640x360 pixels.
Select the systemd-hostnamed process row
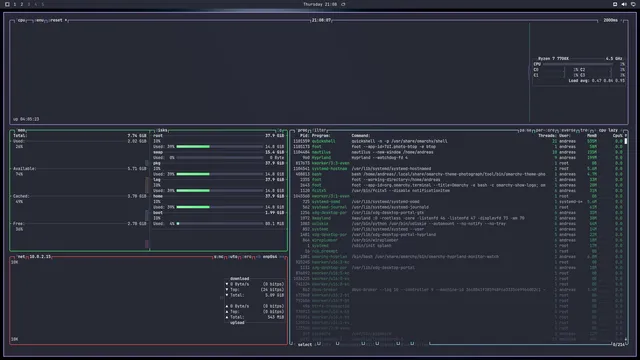coord(457,169)
